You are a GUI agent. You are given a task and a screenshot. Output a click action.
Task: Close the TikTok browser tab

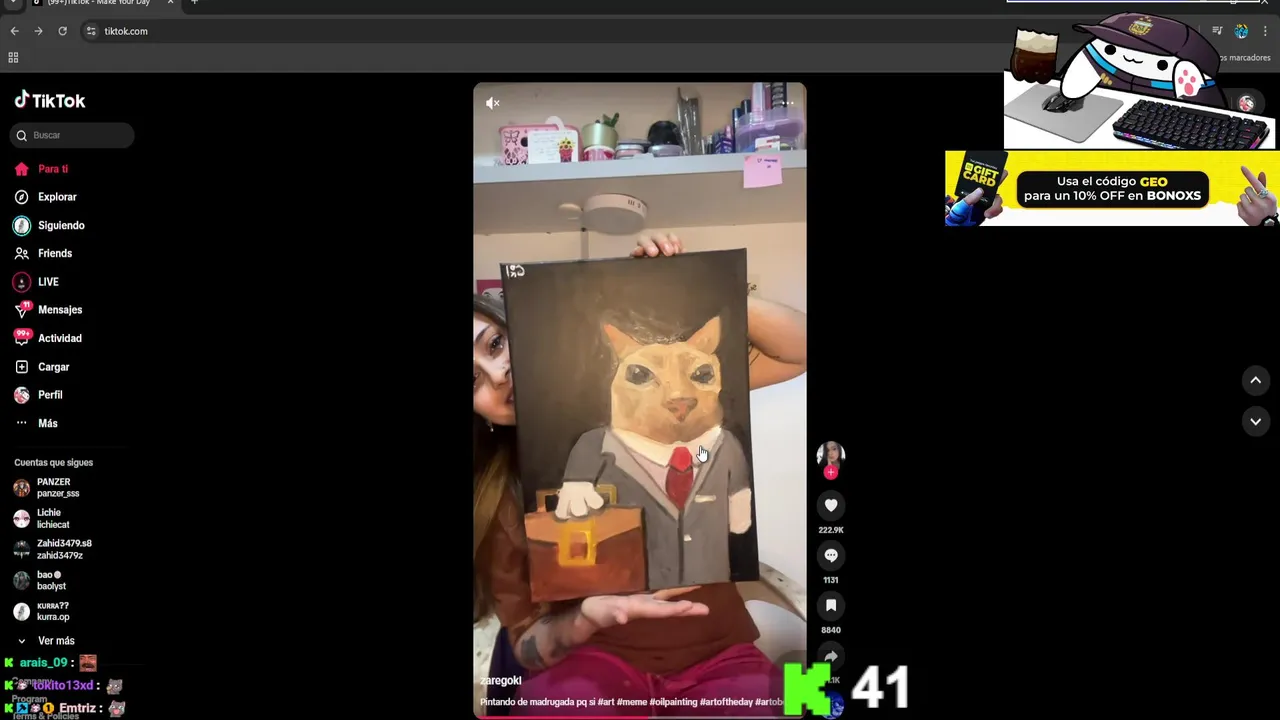[x=170, y=2]
